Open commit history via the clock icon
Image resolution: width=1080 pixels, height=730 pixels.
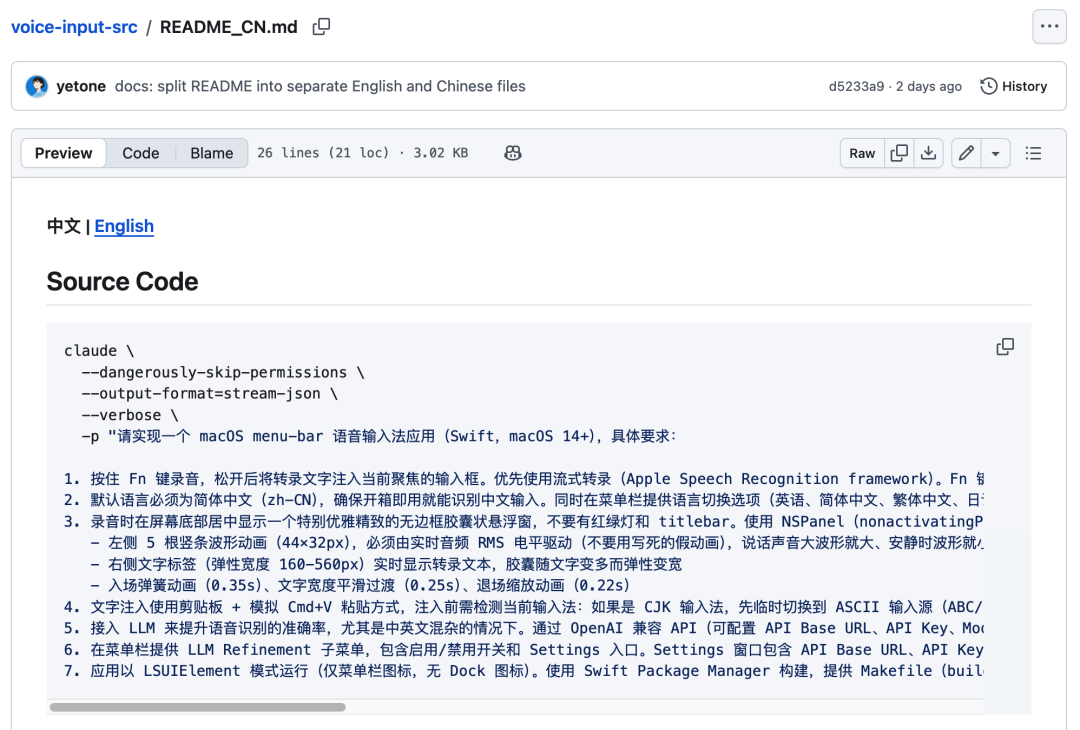988,86
